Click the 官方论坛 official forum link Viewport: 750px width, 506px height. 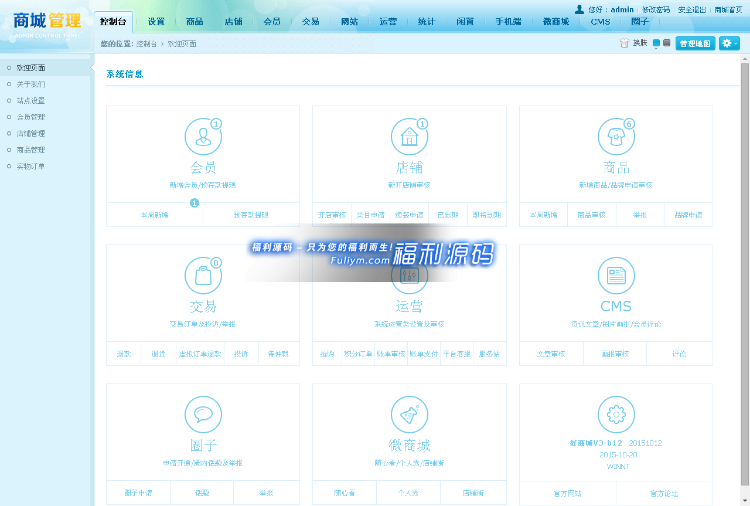click(664, 493)
